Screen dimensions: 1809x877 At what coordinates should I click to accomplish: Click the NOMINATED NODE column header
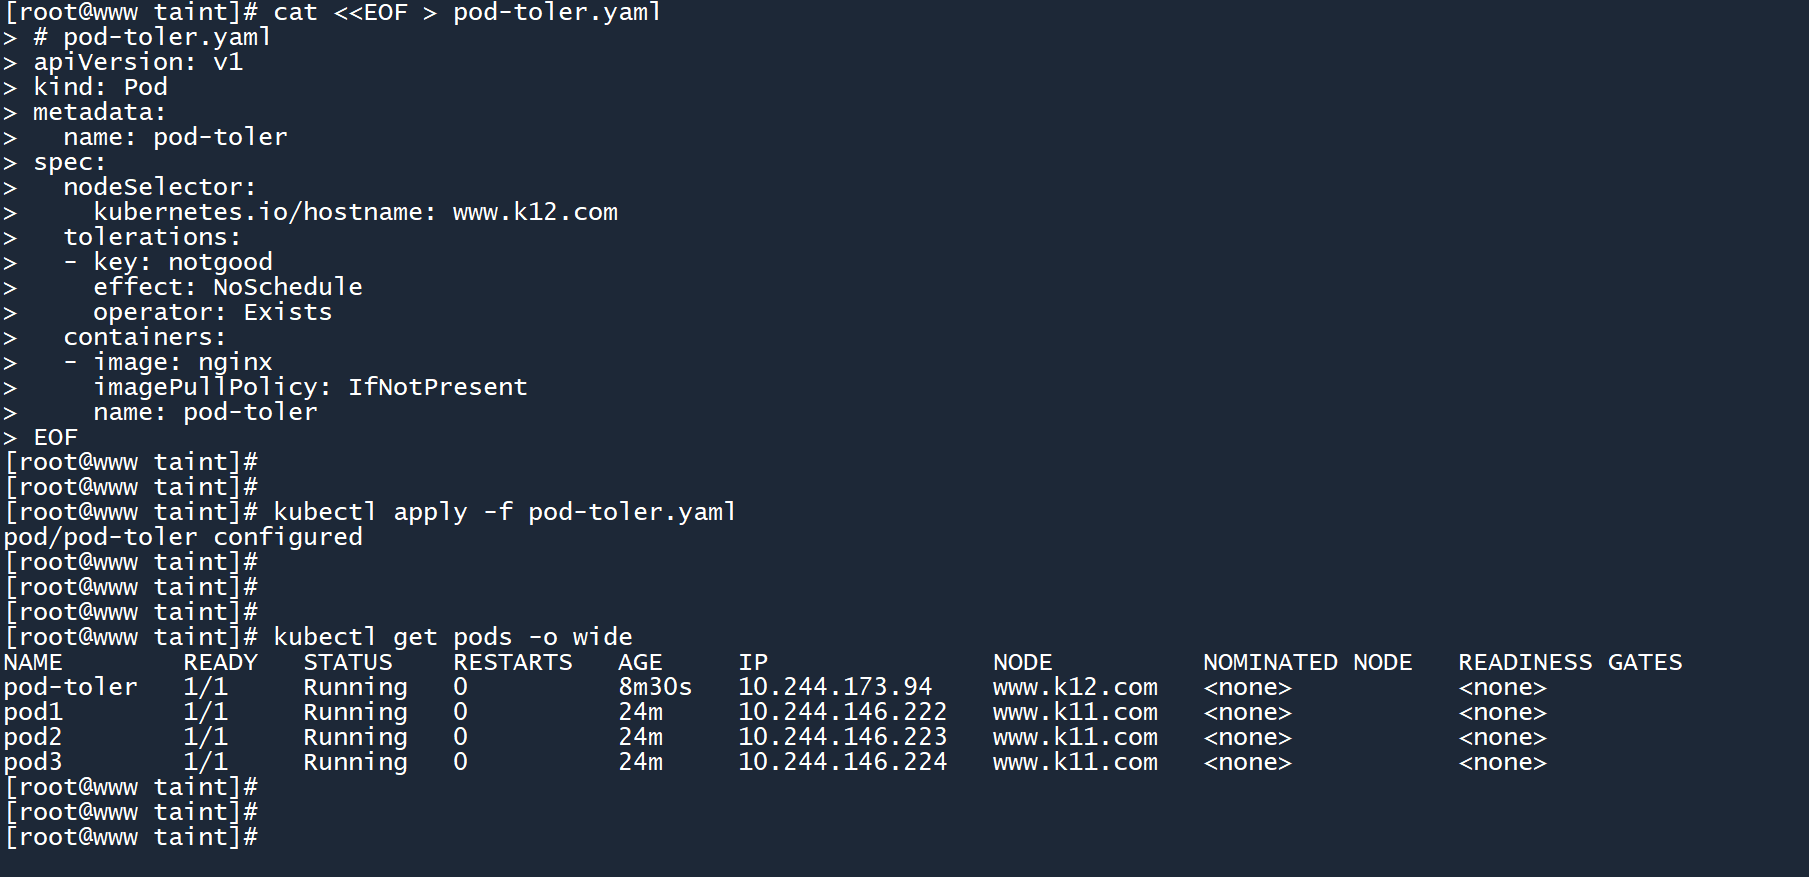(x=1307, y=663)
